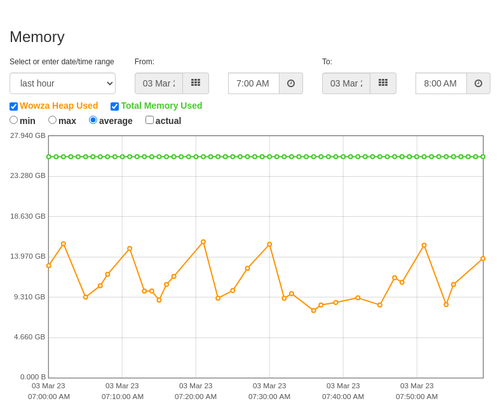Click the To date field '03 Mar'
Screen dimensions: 500x403
(346, 83)
